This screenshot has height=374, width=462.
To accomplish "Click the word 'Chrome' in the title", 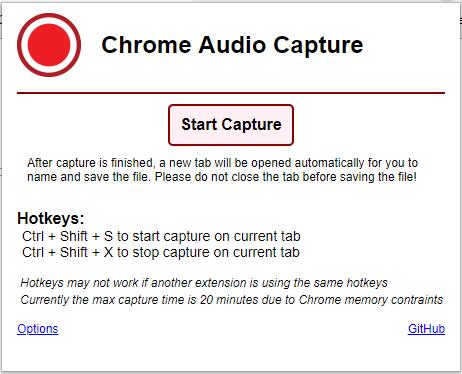I will click(146, 45).
